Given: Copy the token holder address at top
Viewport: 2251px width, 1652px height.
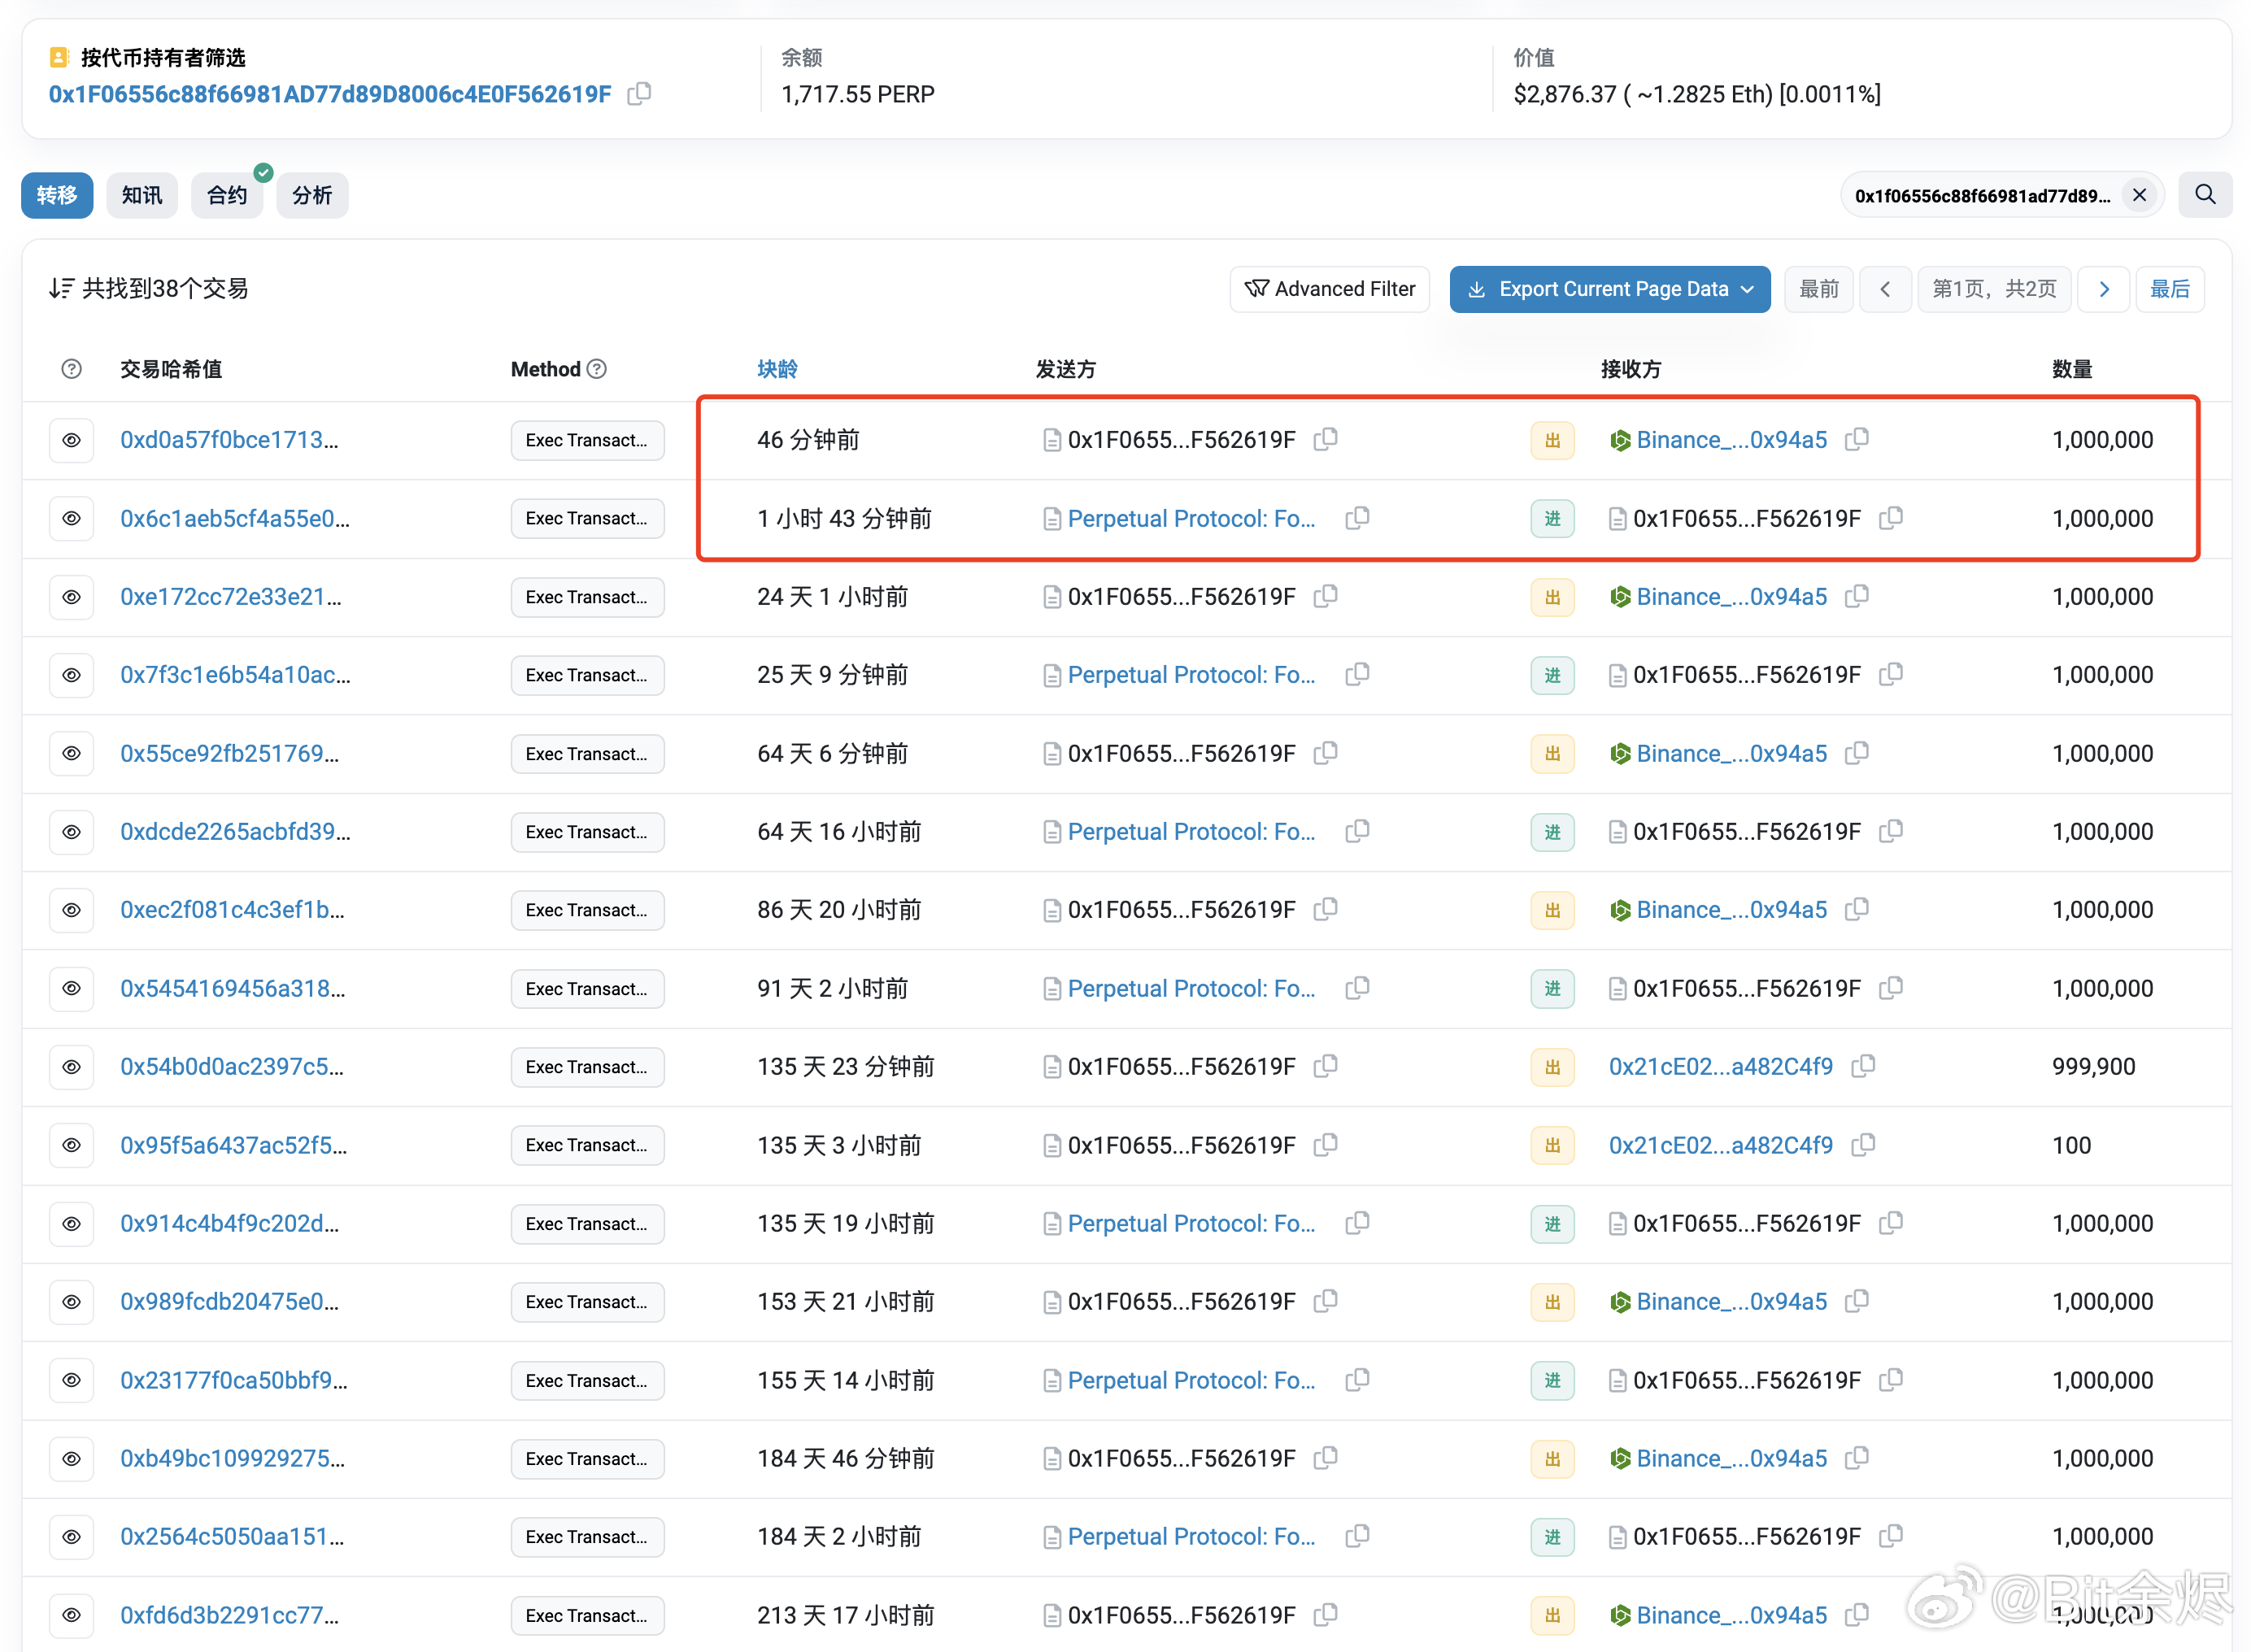Looking at the screenshot, I should 639,93.
